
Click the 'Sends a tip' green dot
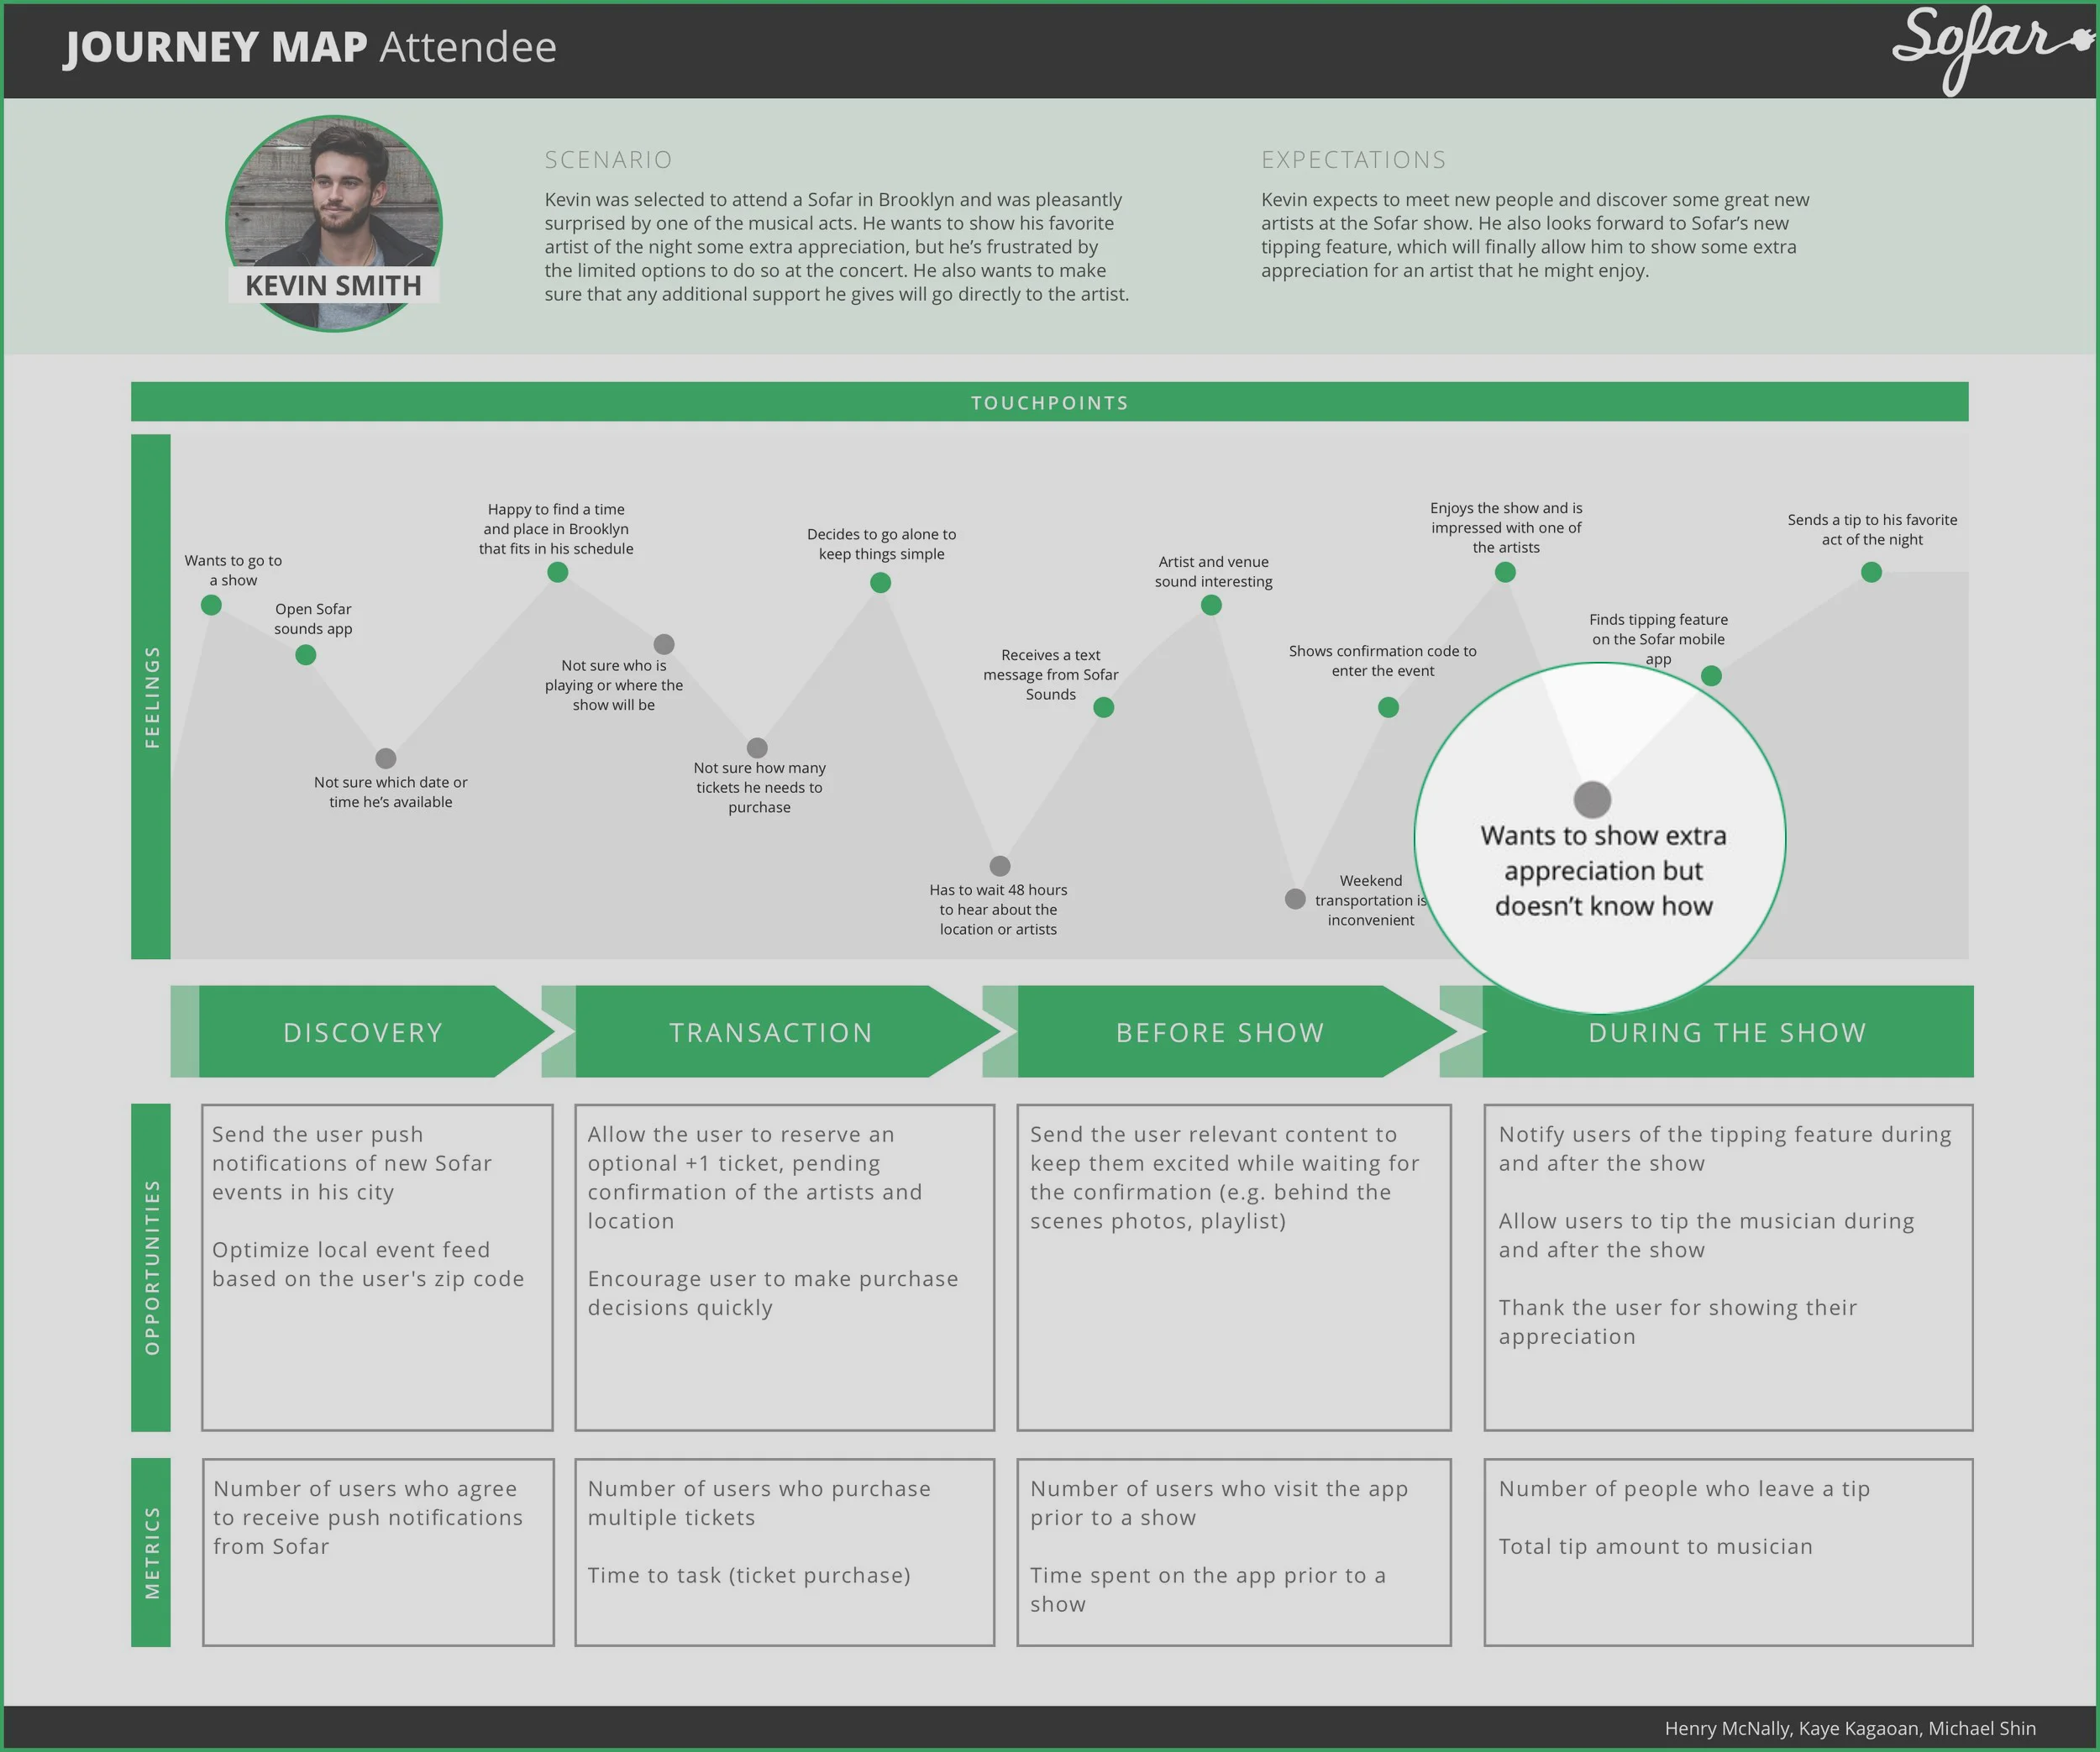(1872, 572)
